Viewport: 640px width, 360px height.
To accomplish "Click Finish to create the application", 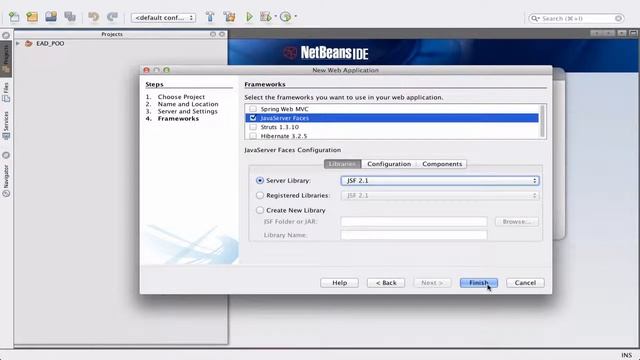I will pos(479,283).
